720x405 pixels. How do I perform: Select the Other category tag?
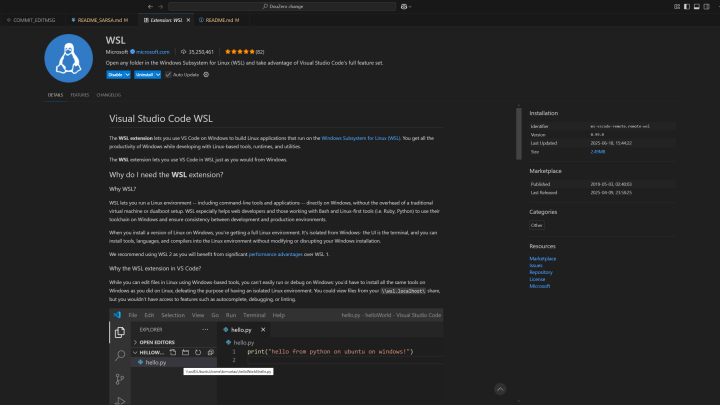tap(536, 225)
